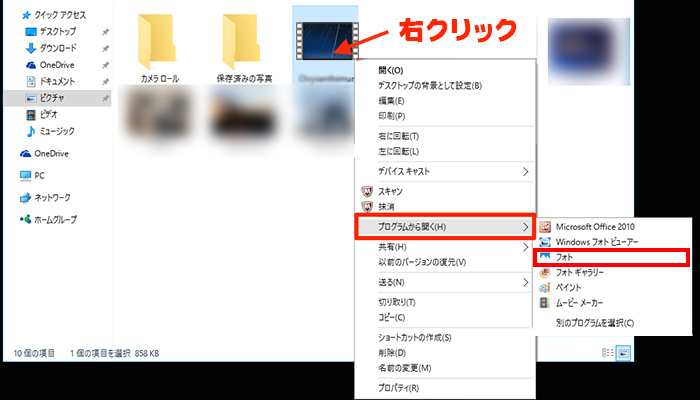Click the ムービー メーカー icon in submenu

545,303
